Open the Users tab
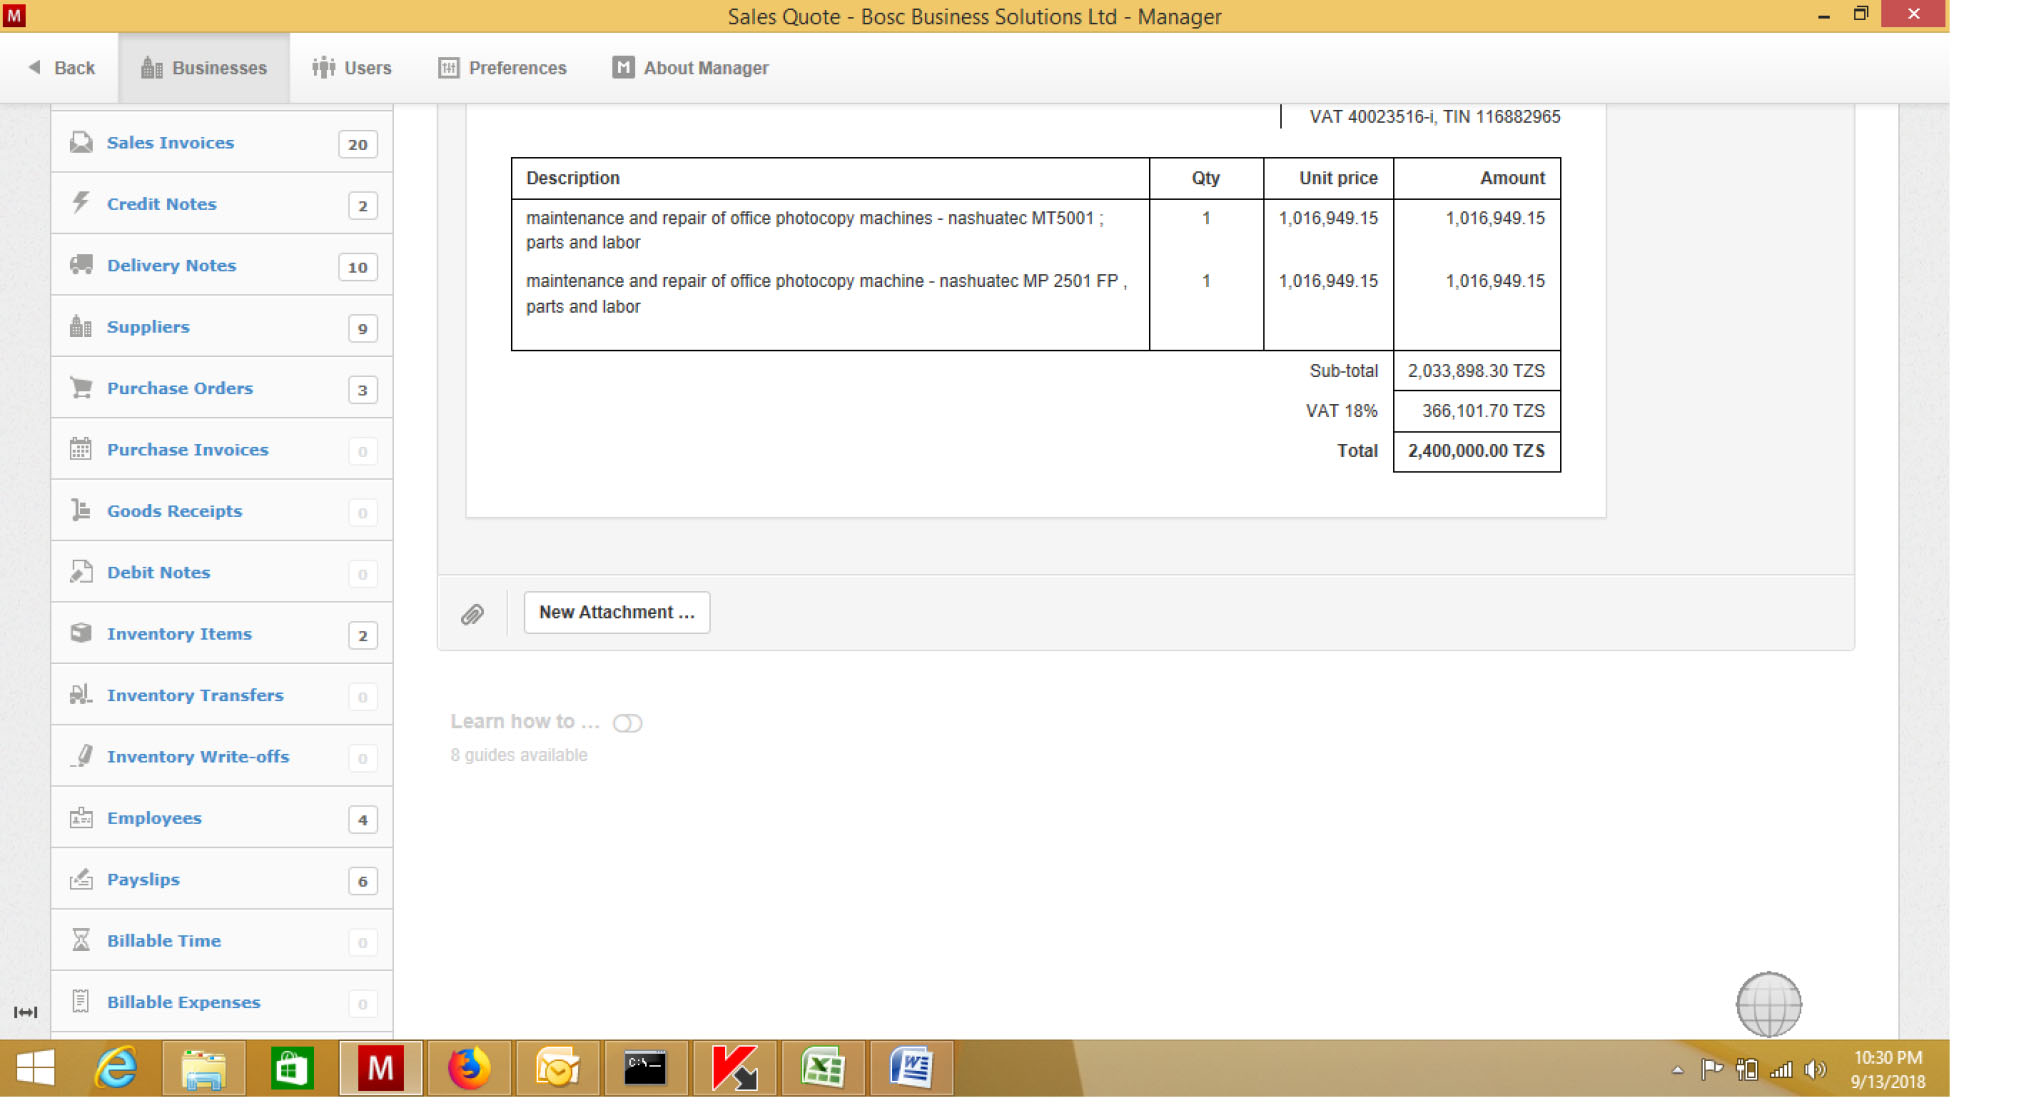 [352, 68]
